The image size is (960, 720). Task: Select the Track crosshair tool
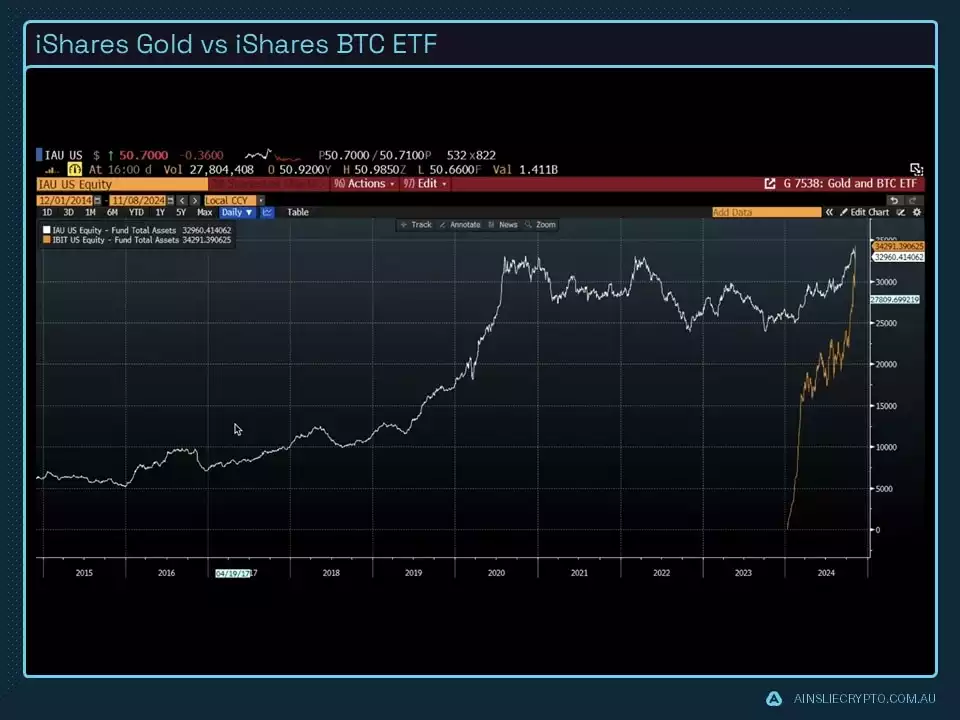tap(421, 224)
